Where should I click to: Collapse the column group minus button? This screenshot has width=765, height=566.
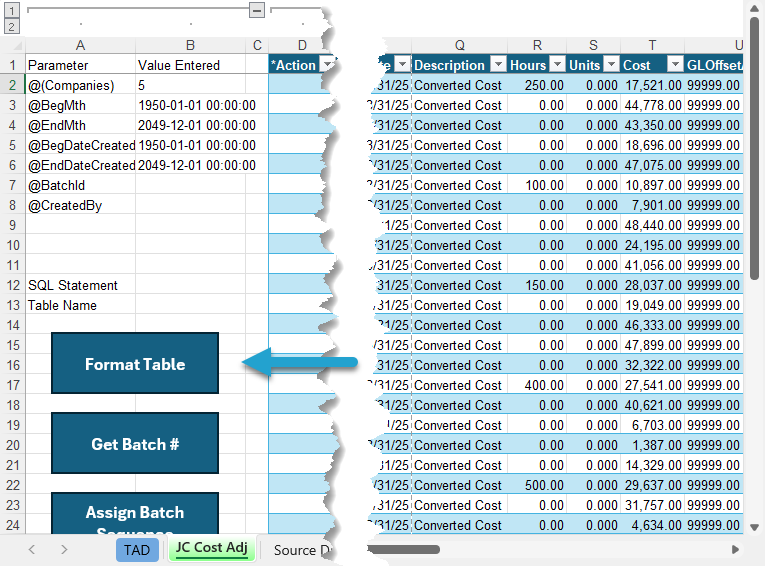coord(257,10)
